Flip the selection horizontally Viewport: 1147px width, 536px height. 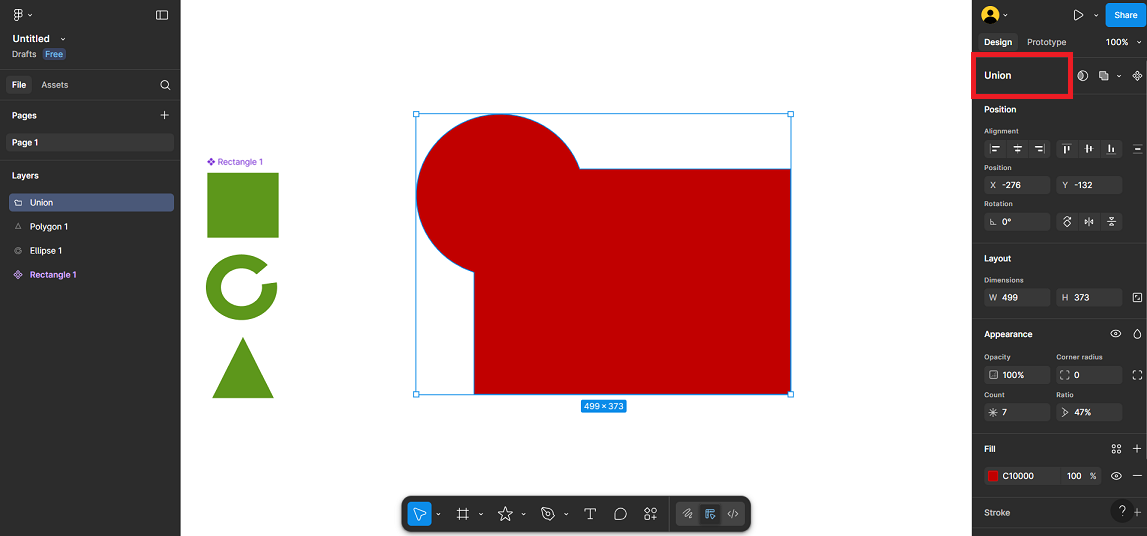(x=1089, y=222)
